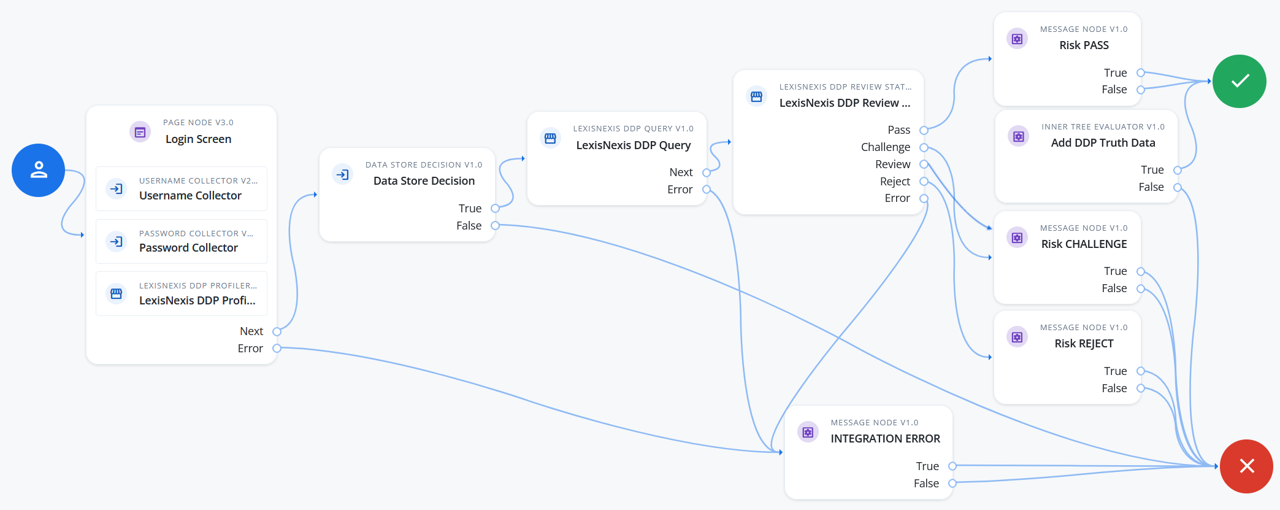Click the Risk REJECT message node icon
This screenshot has height=510, width=1280.
coord(1017,337)
